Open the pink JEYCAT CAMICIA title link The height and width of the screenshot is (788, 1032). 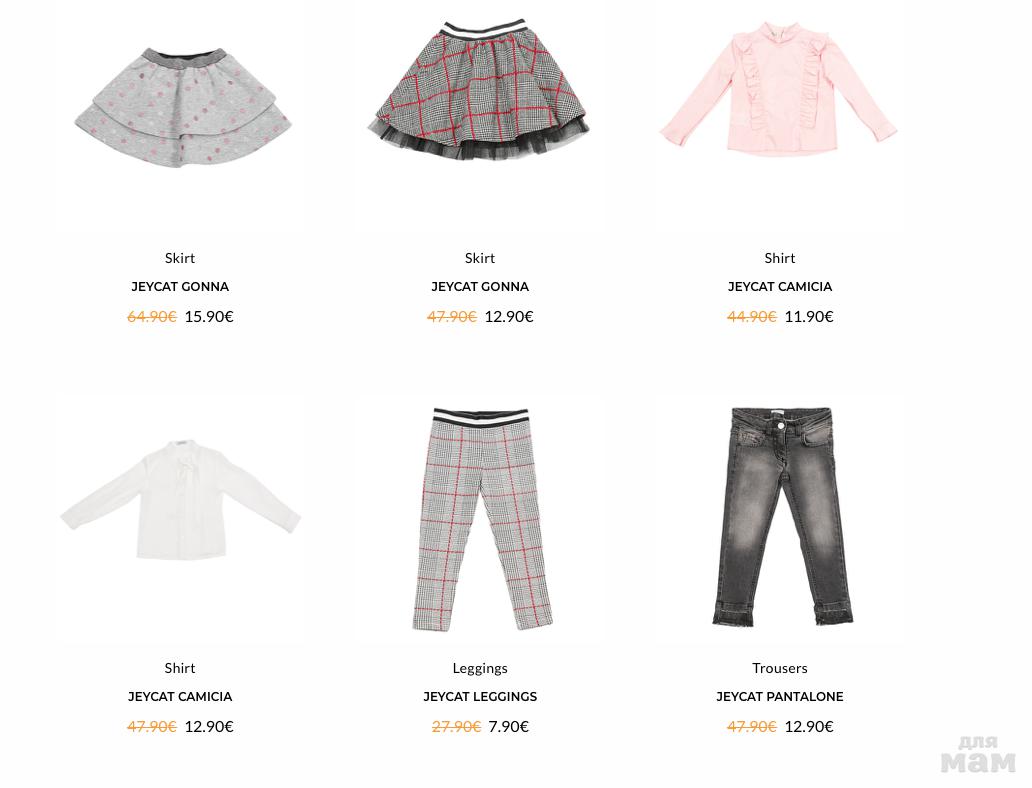coord(780,286)
